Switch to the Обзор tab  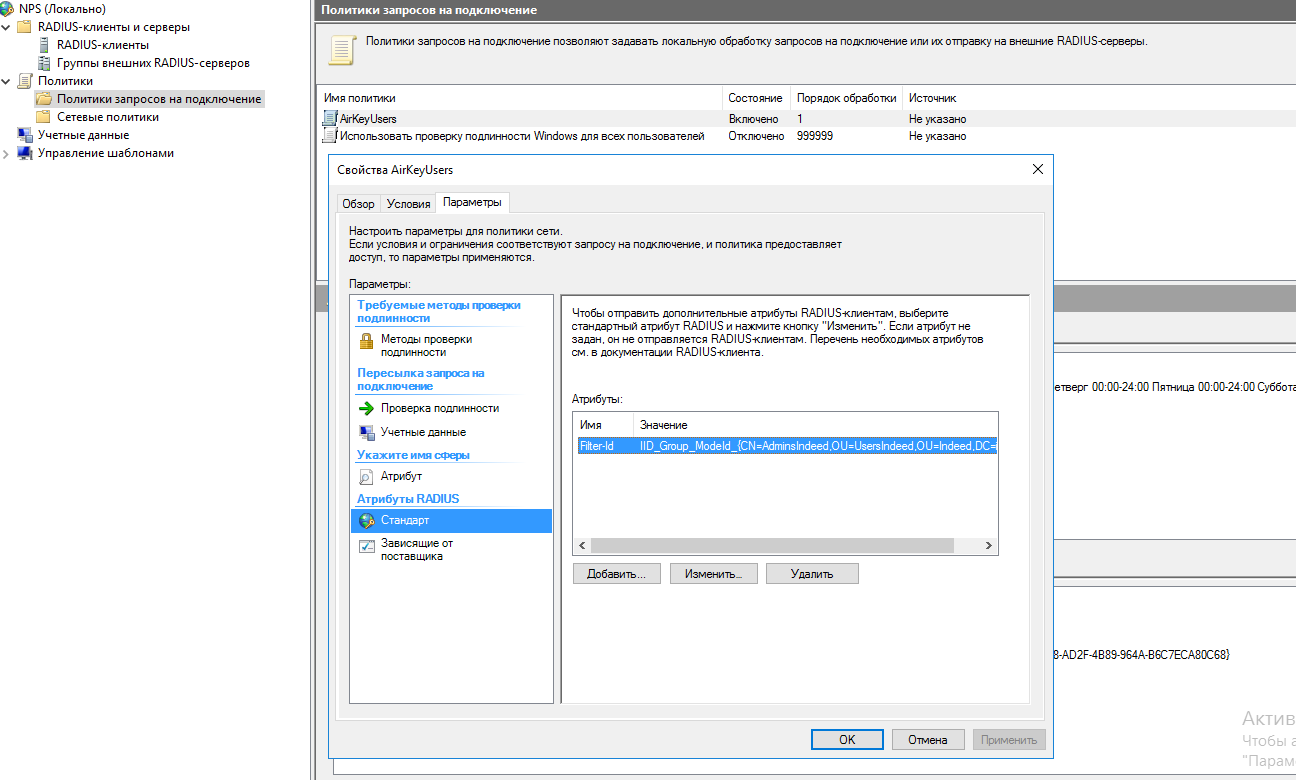[x=358, y=204]
